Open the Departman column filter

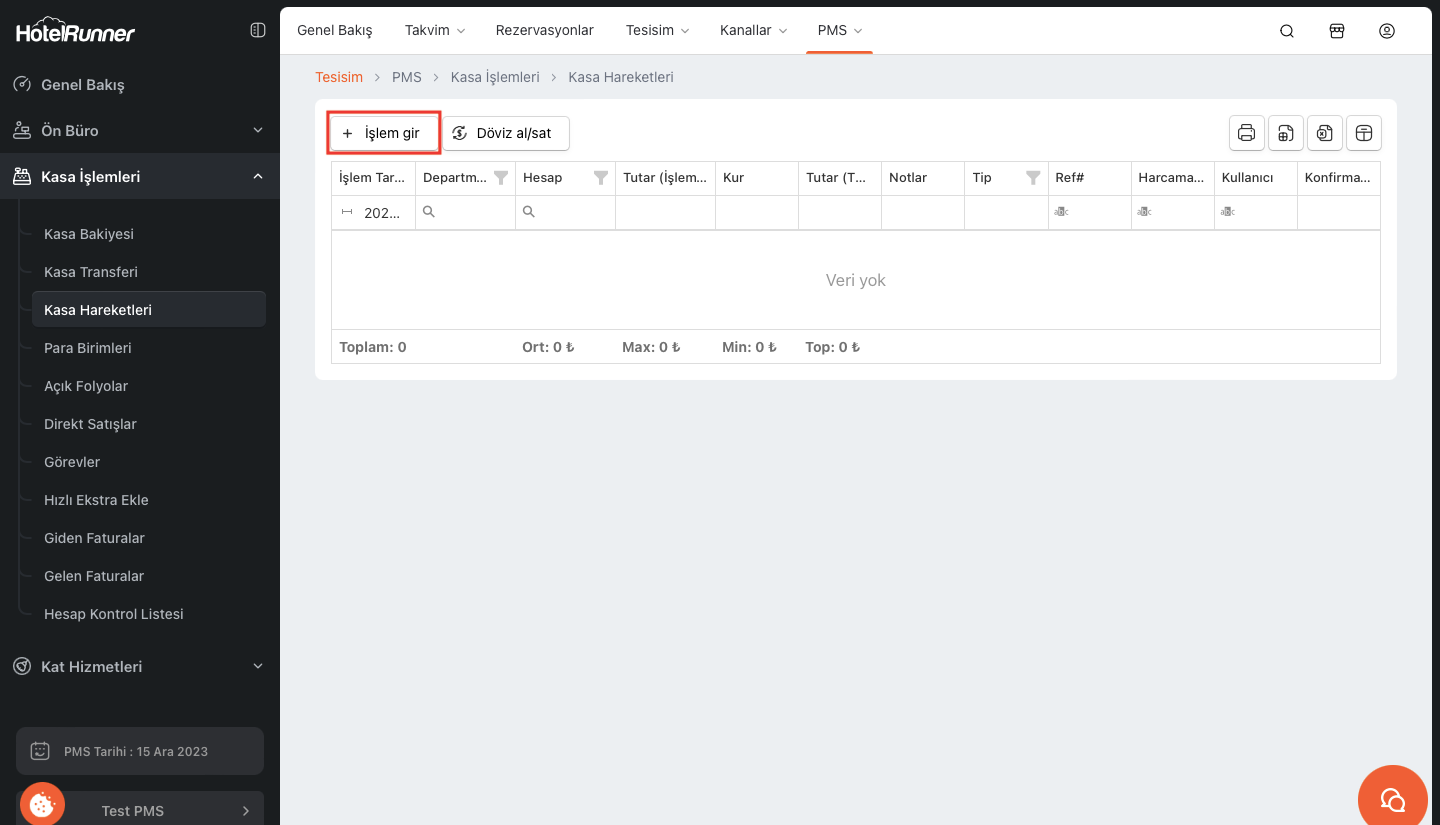(501, 178)
